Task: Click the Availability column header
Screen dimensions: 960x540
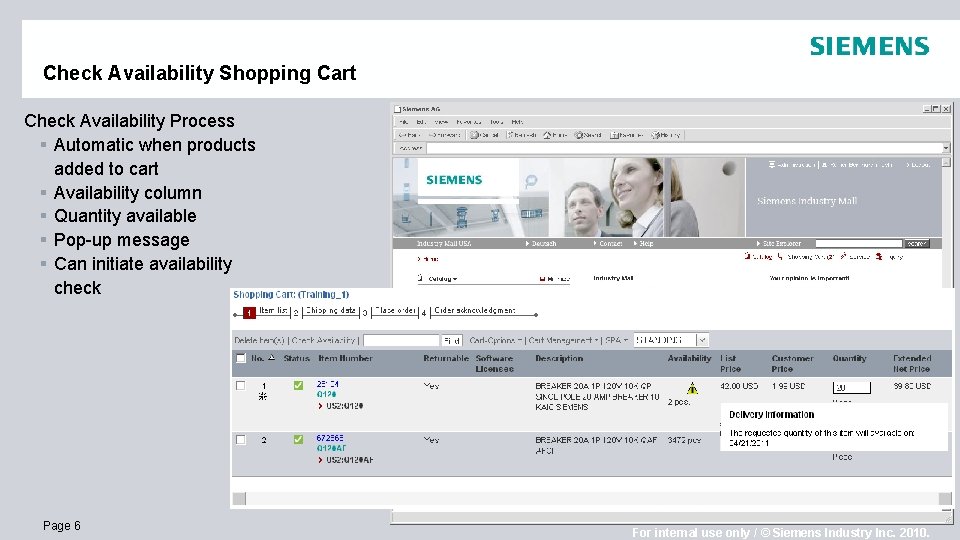Action: [x=689, y=358]
